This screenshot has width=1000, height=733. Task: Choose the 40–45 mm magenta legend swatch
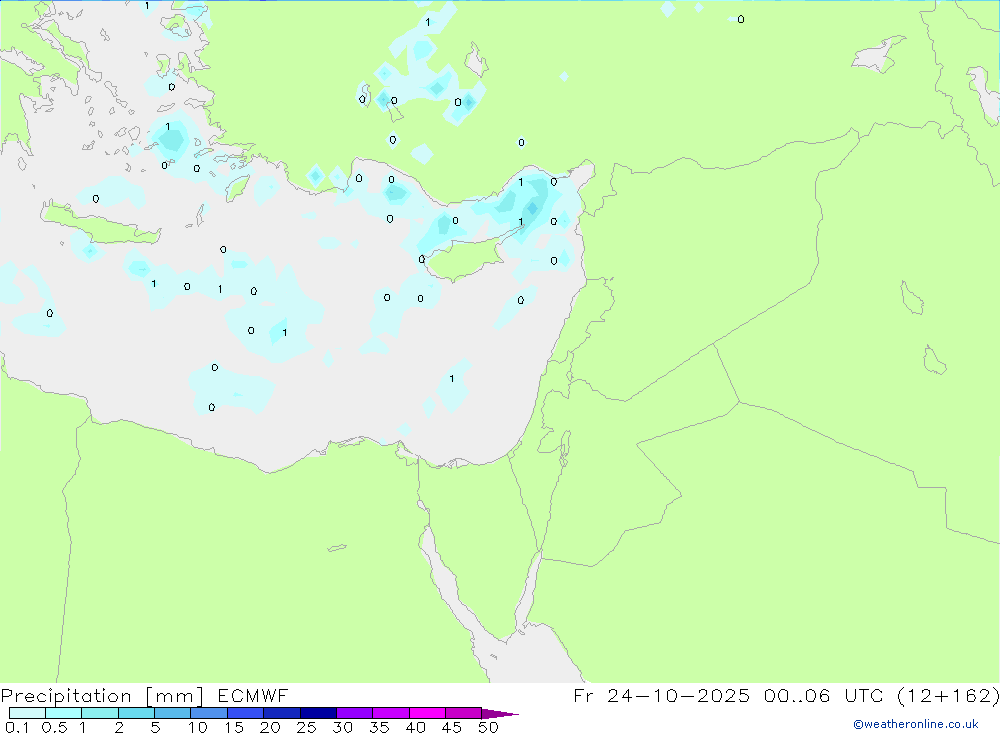(427, 713)
